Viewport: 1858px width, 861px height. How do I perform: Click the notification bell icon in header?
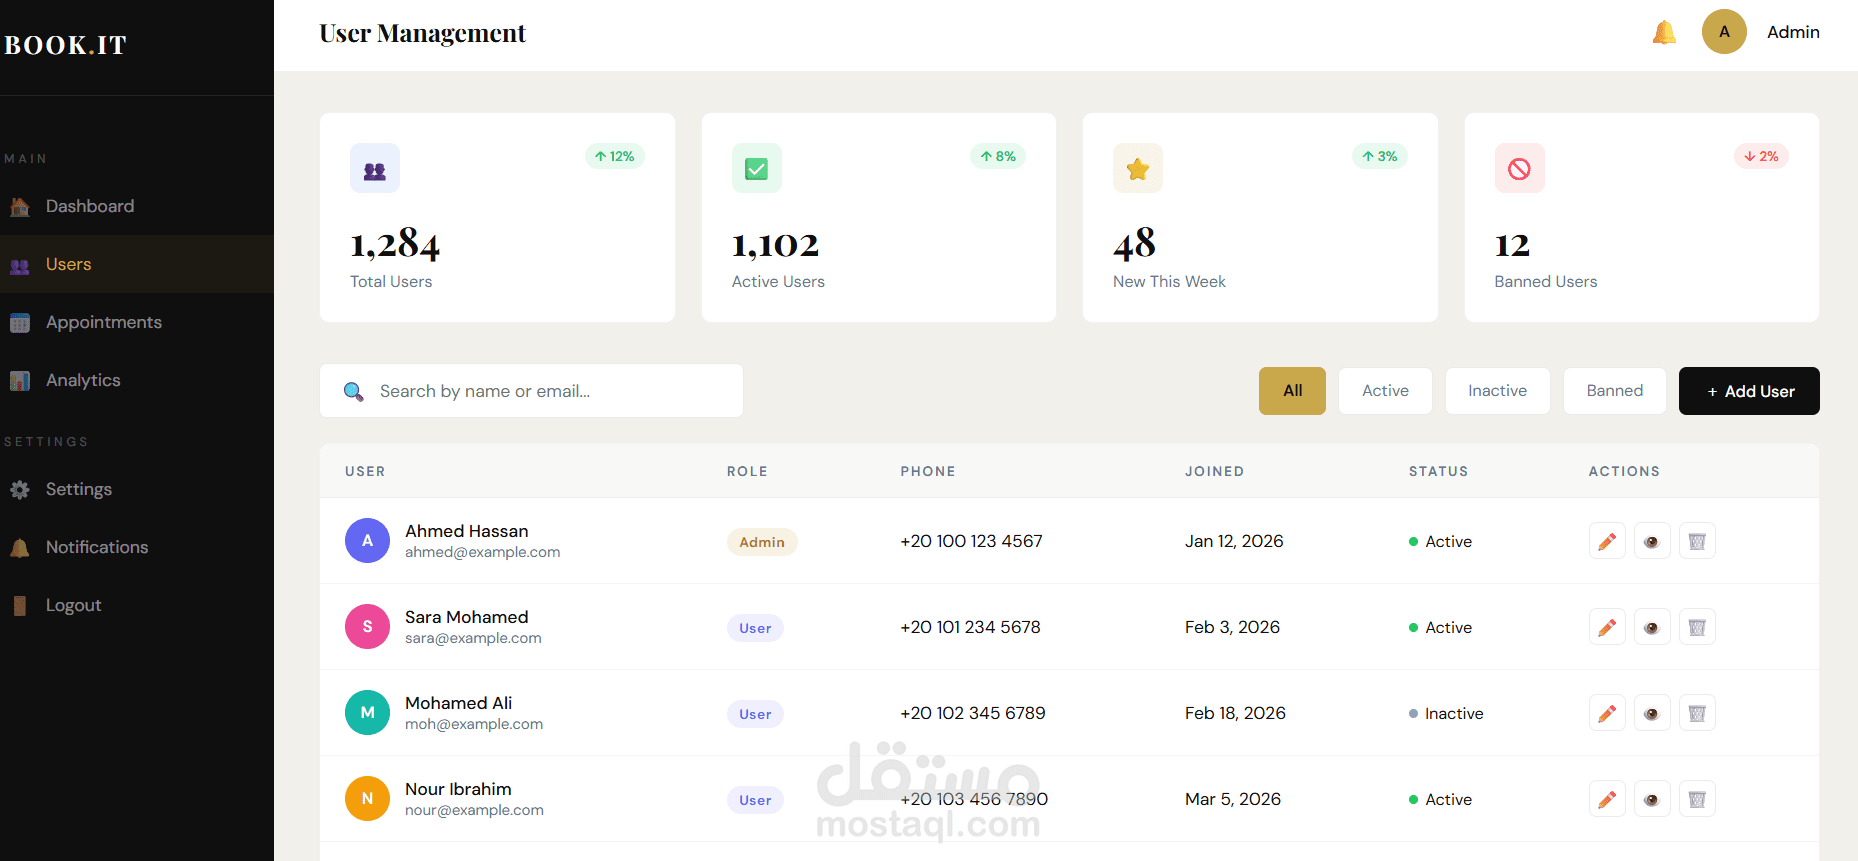point(1664,32)
